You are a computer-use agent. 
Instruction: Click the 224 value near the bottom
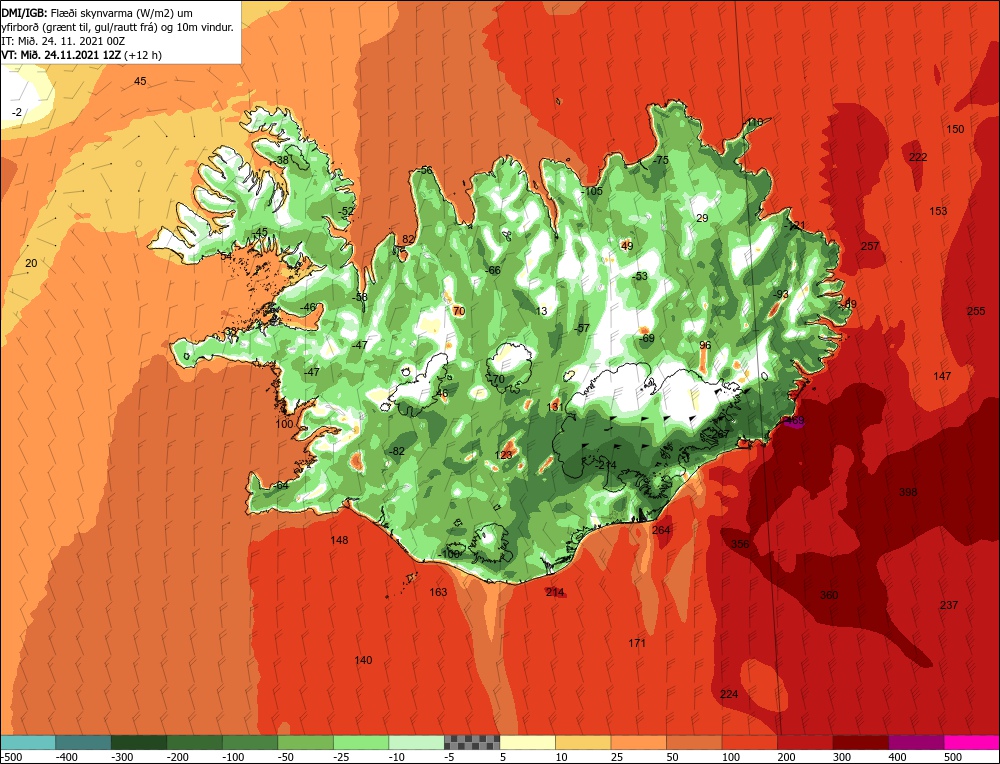(729, 694)
